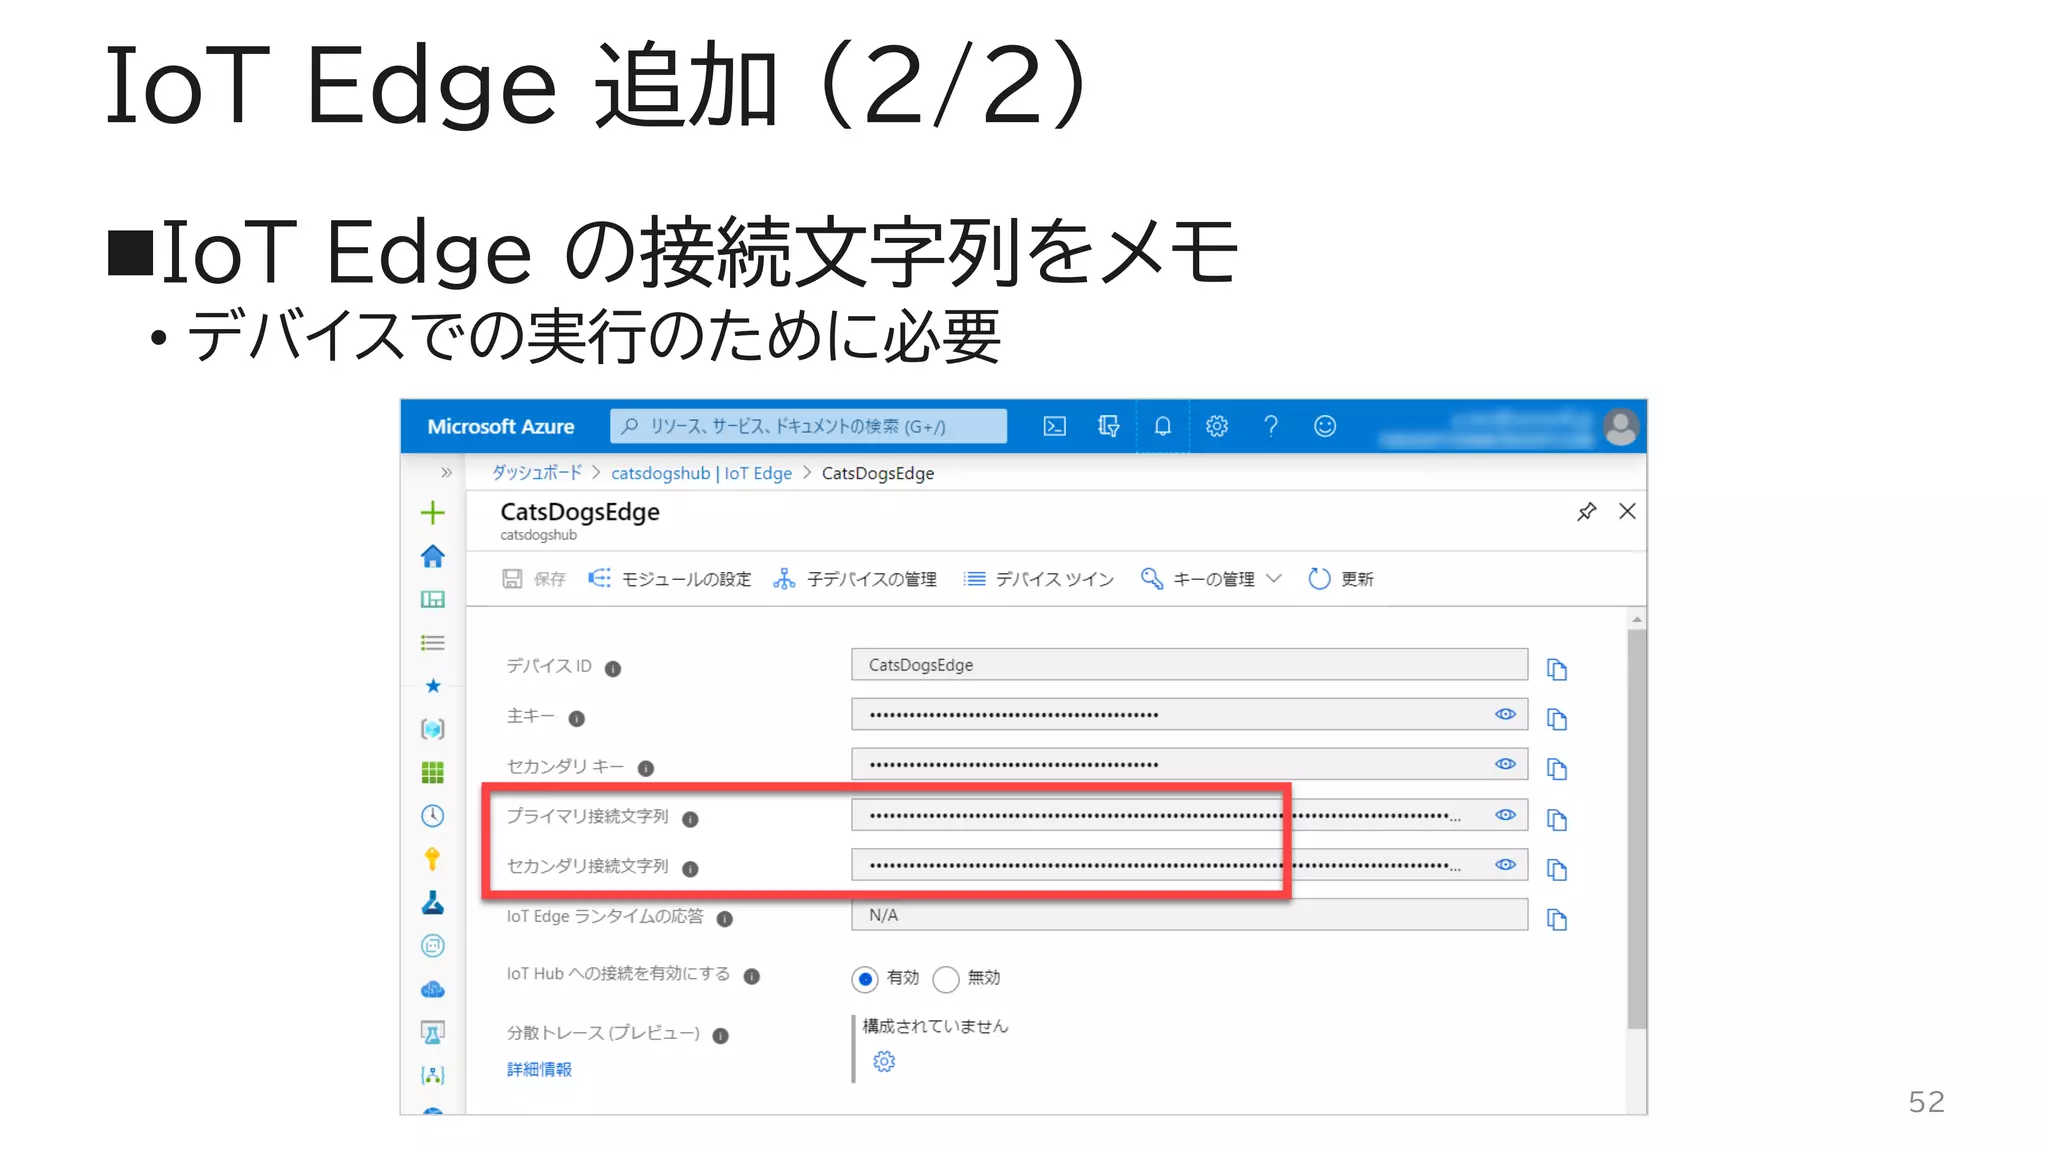This screenshot has height=1152, width=2048.
Task: Select the 有効 radio button
Action: click(865, 979)
